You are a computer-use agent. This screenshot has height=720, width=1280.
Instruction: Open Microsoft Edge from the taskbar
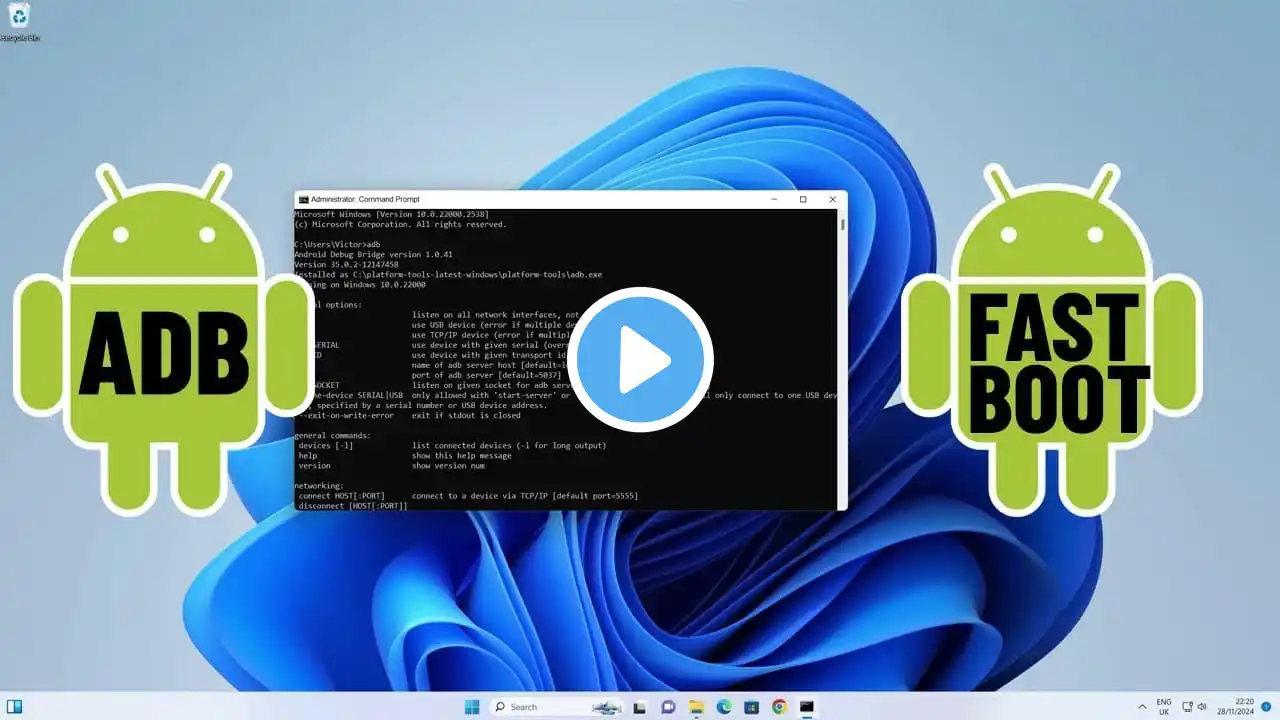(724, 707)
